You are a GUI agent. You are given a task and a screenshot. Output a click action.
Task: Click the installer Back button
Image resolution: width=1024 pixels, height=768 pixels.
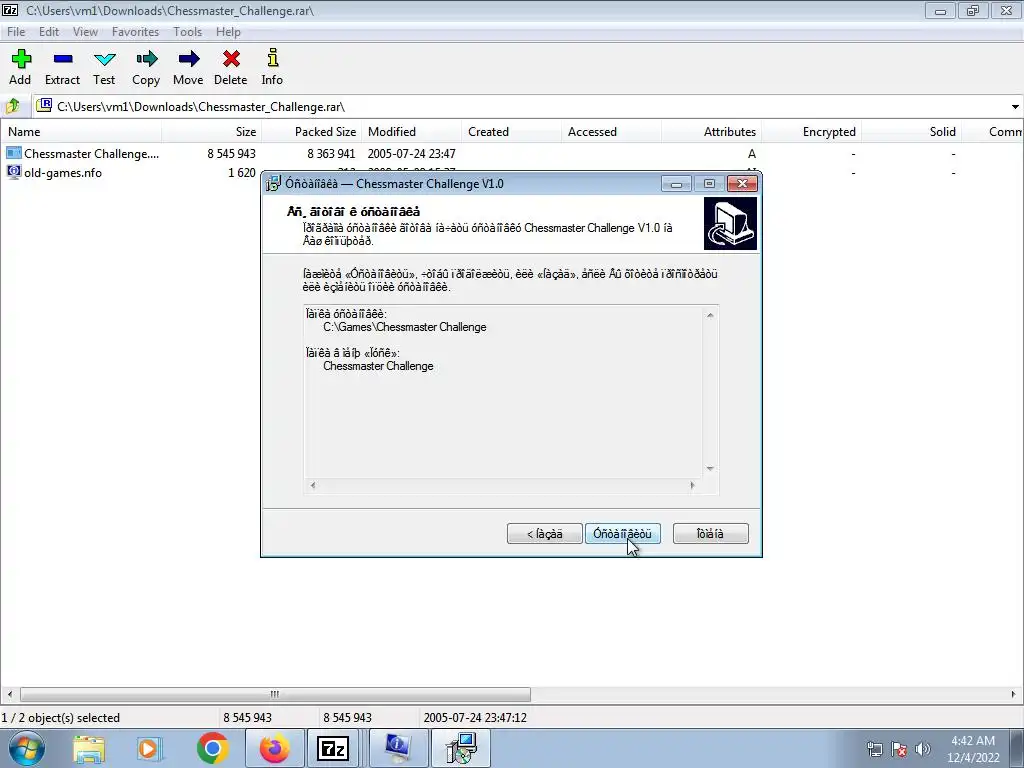[545, 534]
